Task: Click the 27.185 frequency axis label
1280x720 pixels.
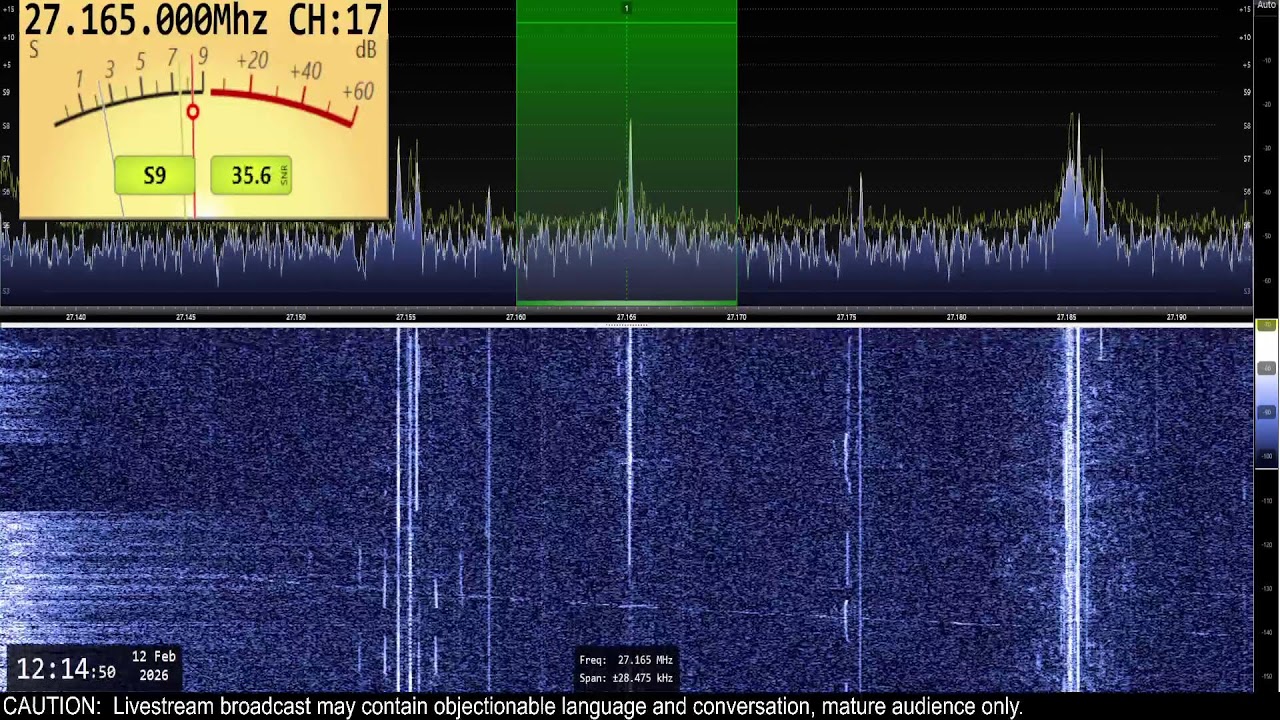Action: click(1066, 317)
